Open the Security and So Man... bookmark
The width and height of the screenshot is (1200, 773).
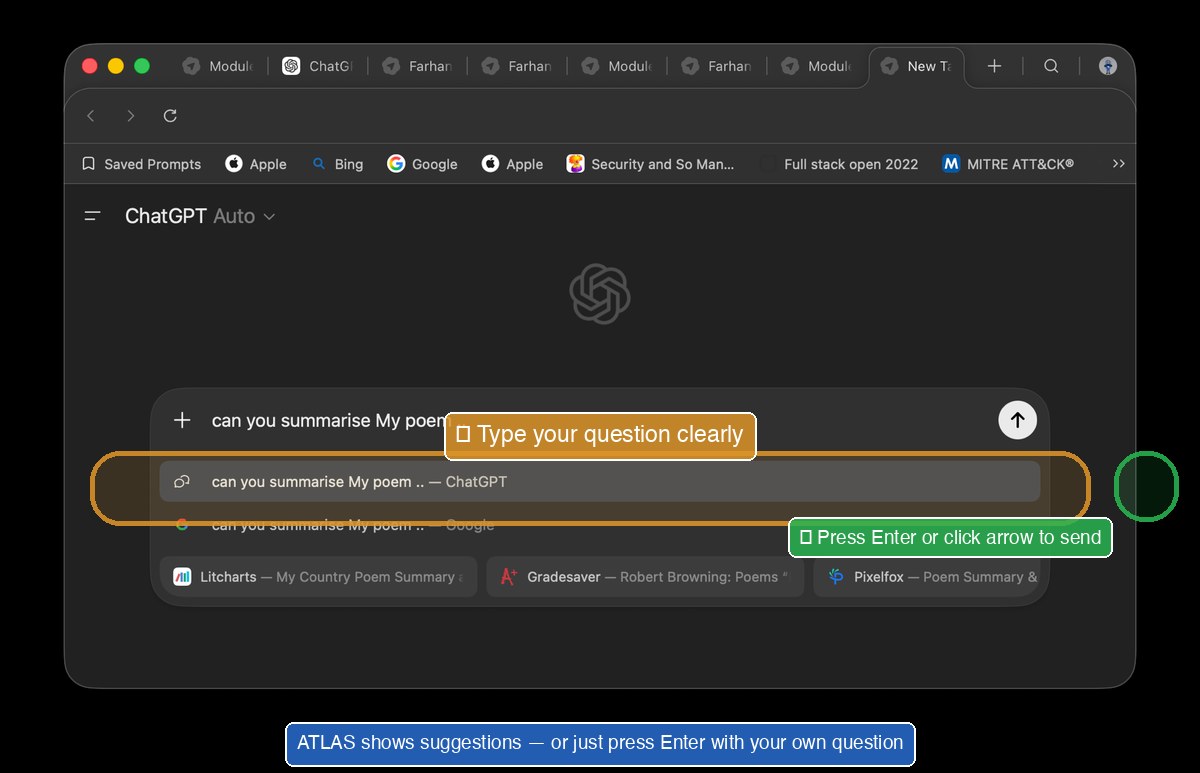[650, 164]
